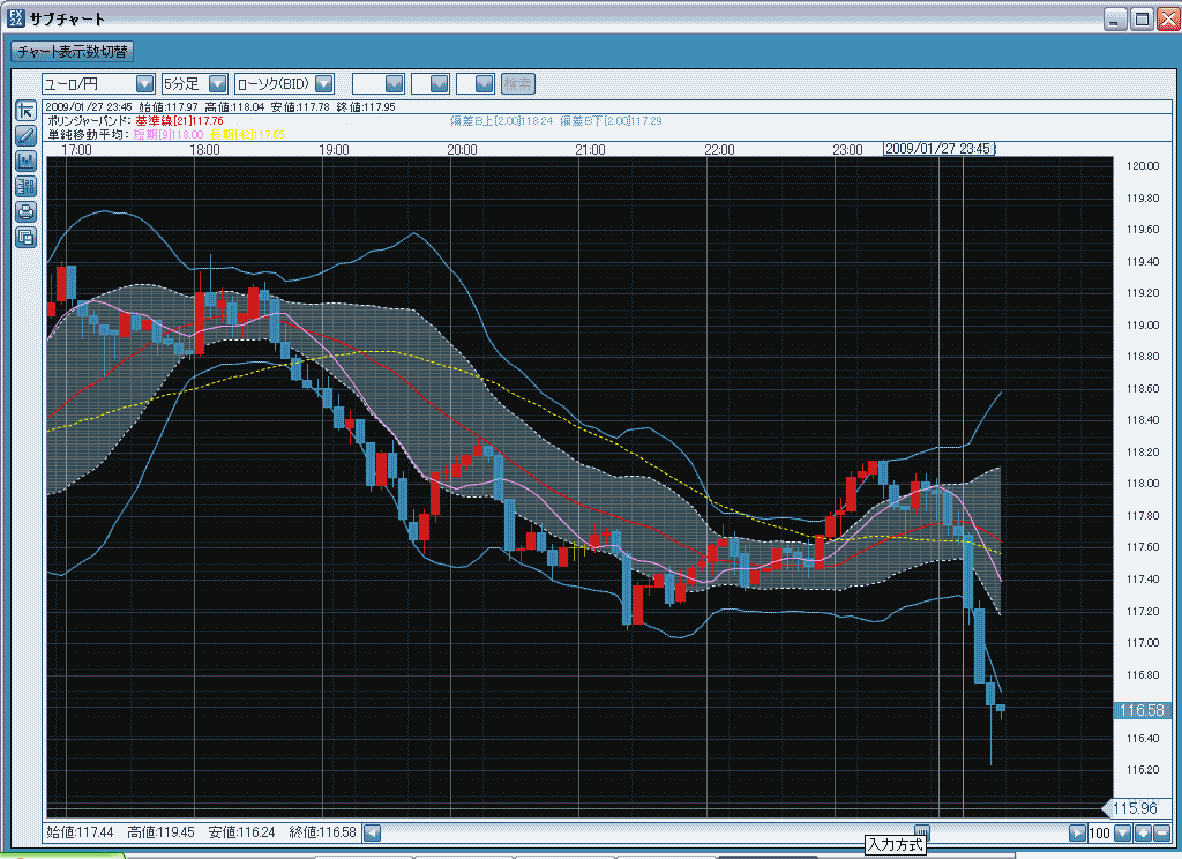The width and height of the screenshot is (1182, 859).
Task: Select the cursor pointer tool in left toolbar
Action: pos(26,110)
